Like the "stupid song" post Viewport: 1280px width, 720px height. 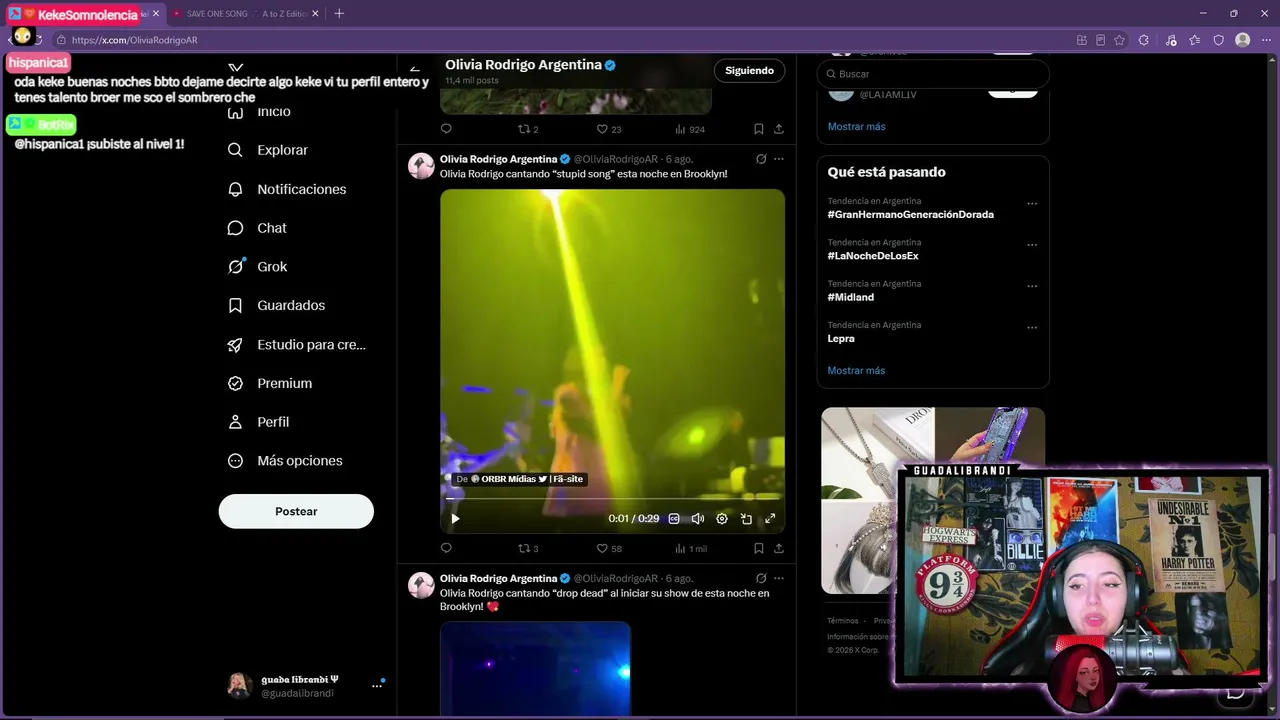[602, 548]
